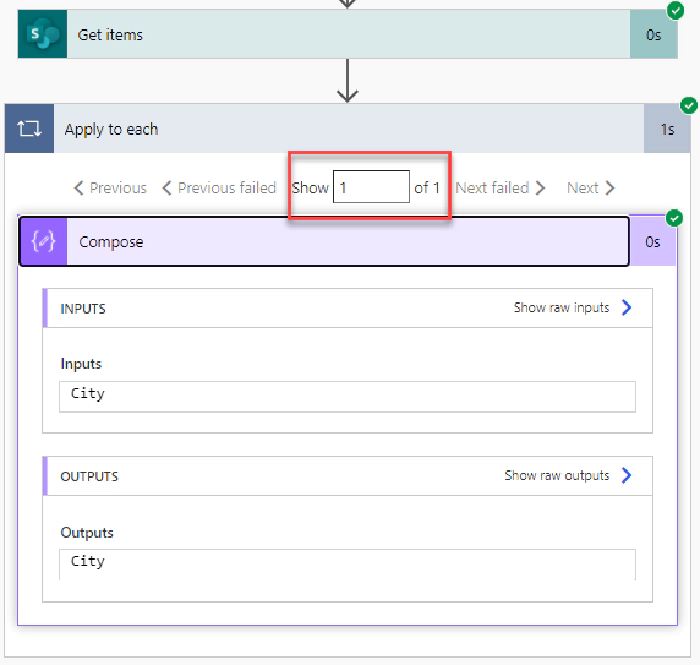
Task: Click the Inputs value box containing City
Action: pyautogui.click(x=347, y=395)
